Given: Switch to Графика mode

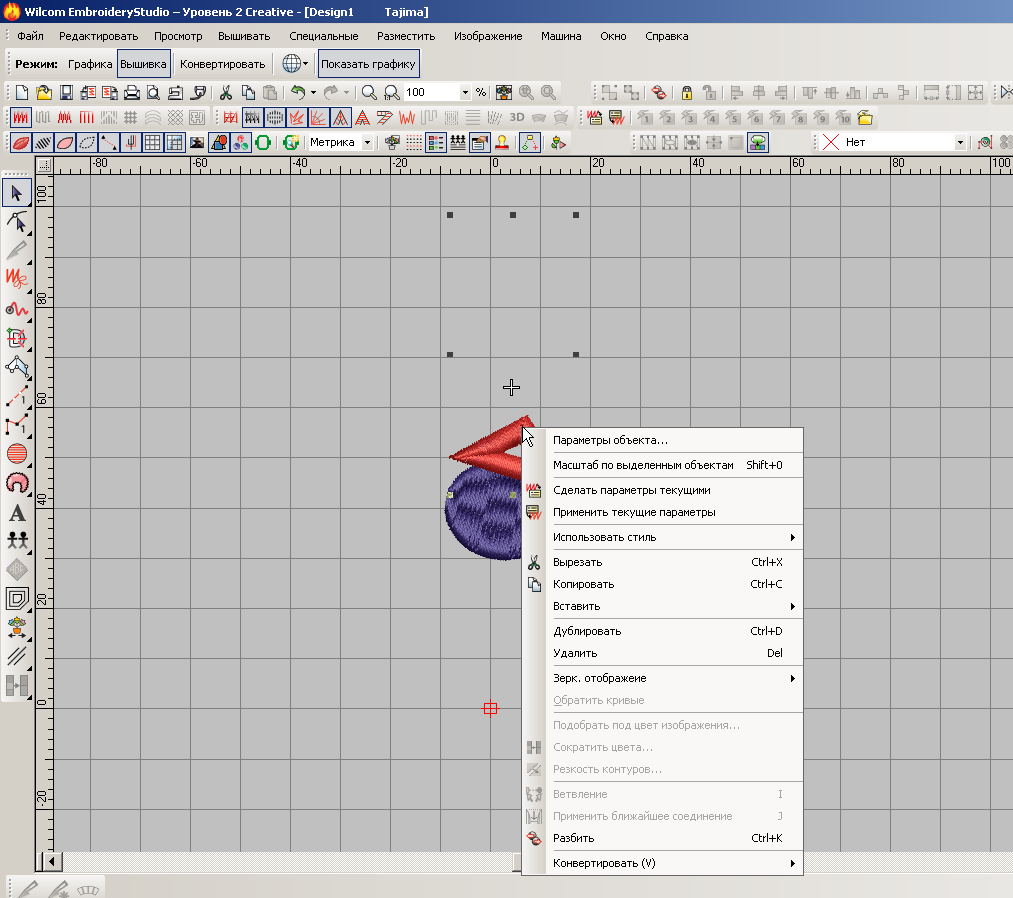Looking at the screenshot, I should (x=90, y=64).
